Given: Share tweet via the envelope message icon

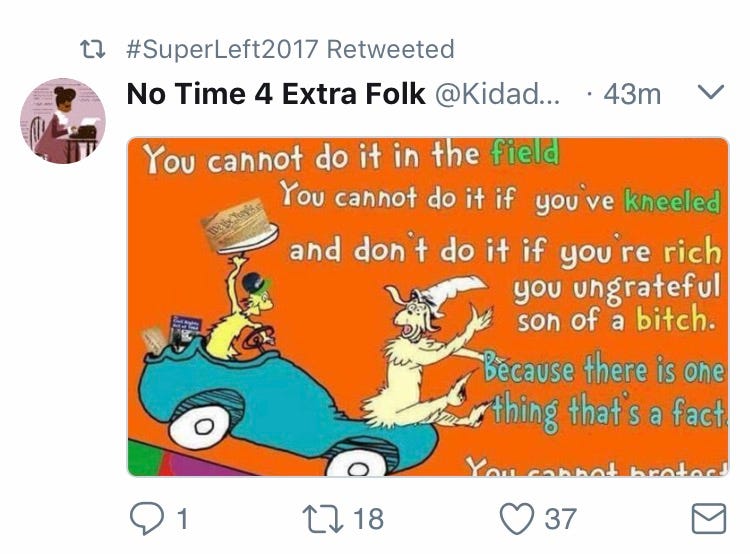Looking at the screenshot, I should 708,518.
